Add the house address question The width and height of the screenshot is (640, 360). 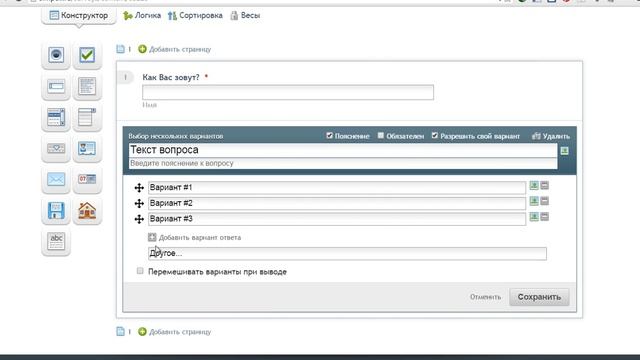[87, 211]
